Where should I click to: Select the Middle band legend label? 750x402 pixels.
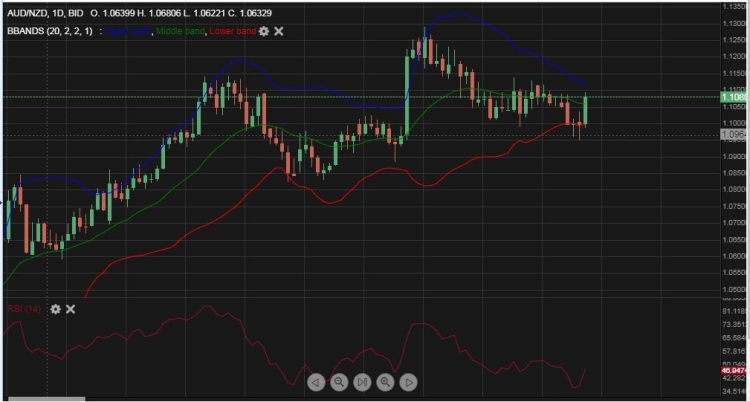[x=181, y=32]
